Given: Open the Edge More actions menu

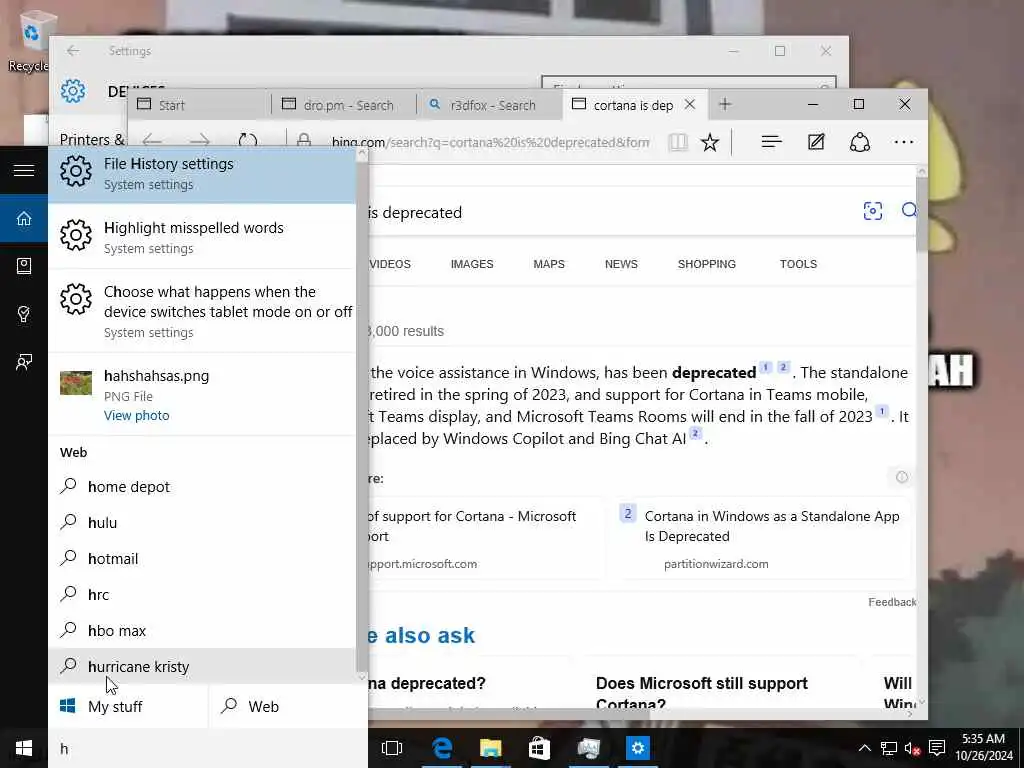Looking at the screenshot, I should [904, 142].
